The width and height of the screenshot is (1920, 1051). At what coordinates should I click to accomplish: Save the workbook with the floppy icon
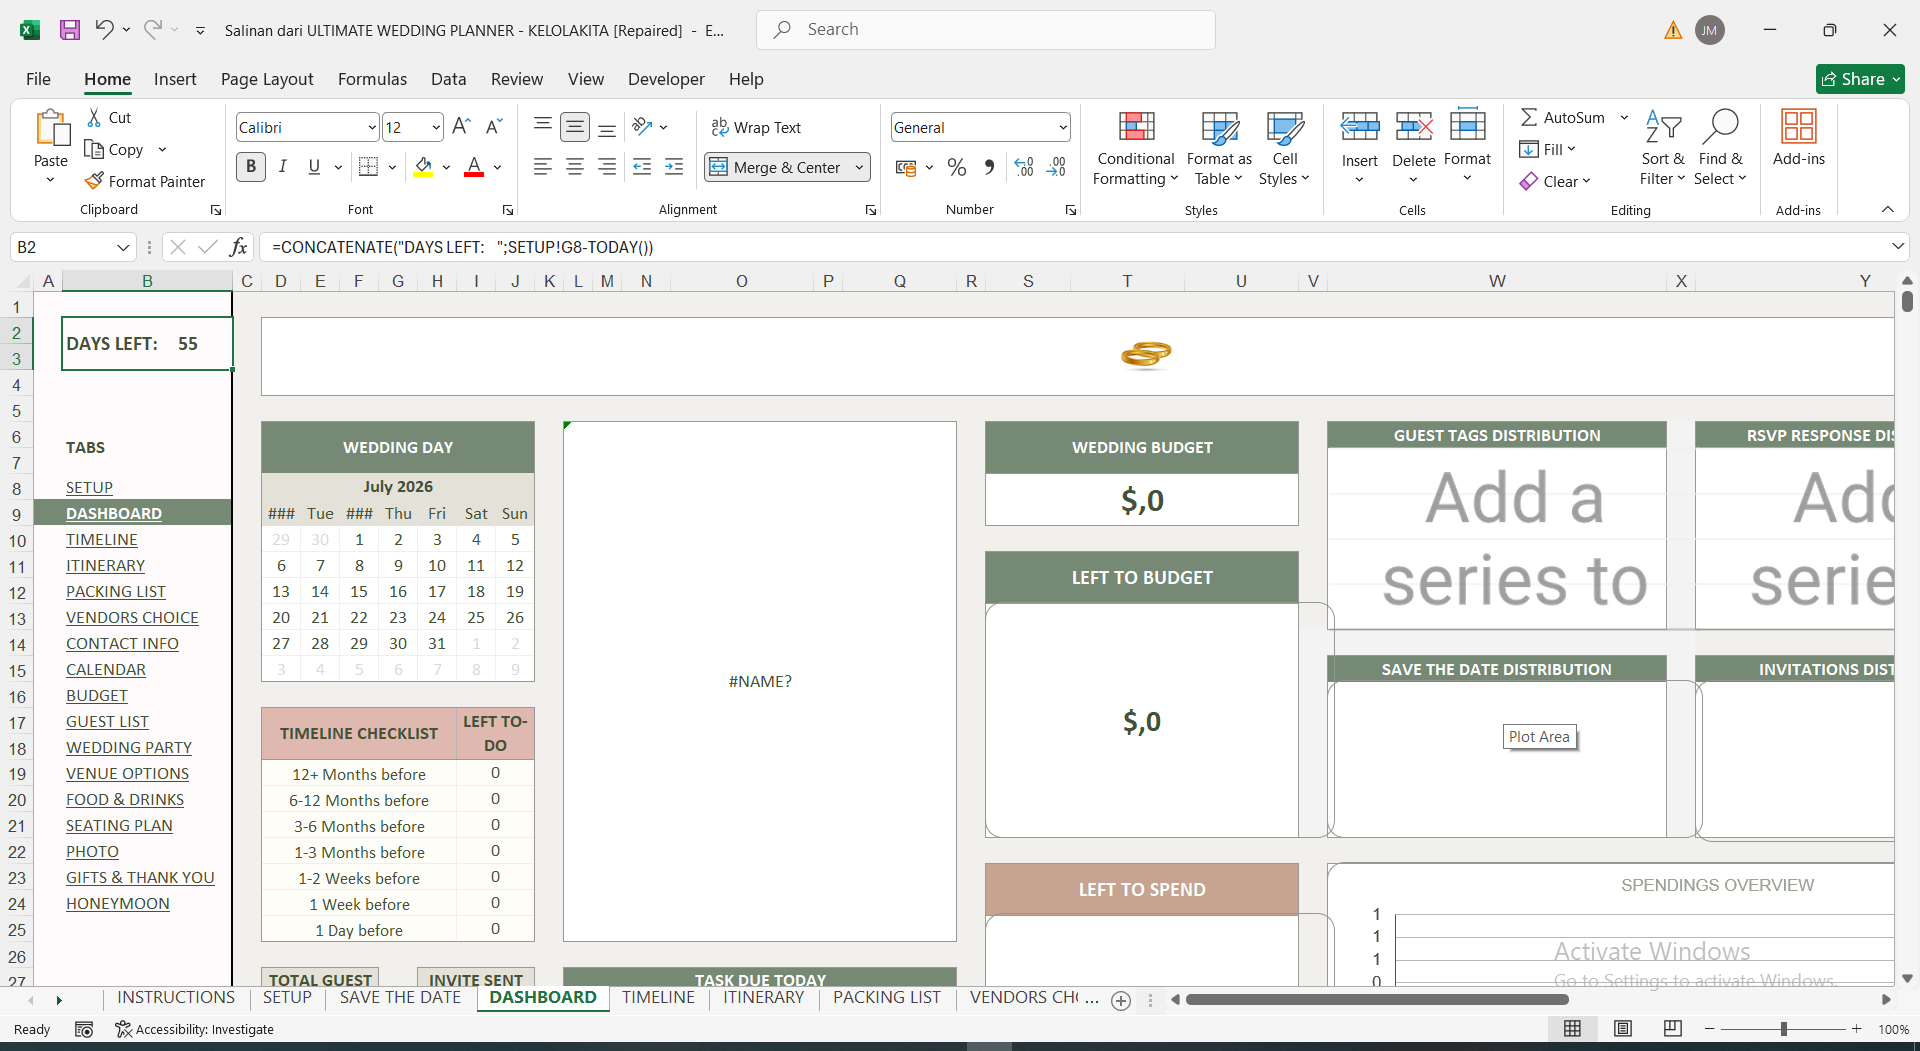[x=69, y=30]
